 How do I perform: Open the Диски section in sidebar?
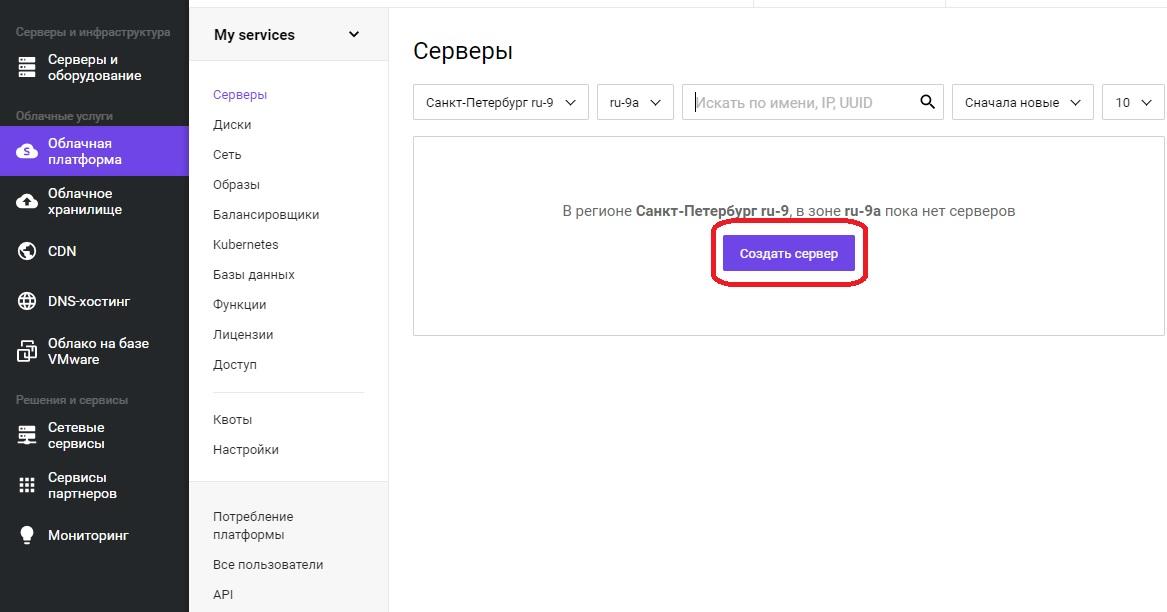point(232,125)
